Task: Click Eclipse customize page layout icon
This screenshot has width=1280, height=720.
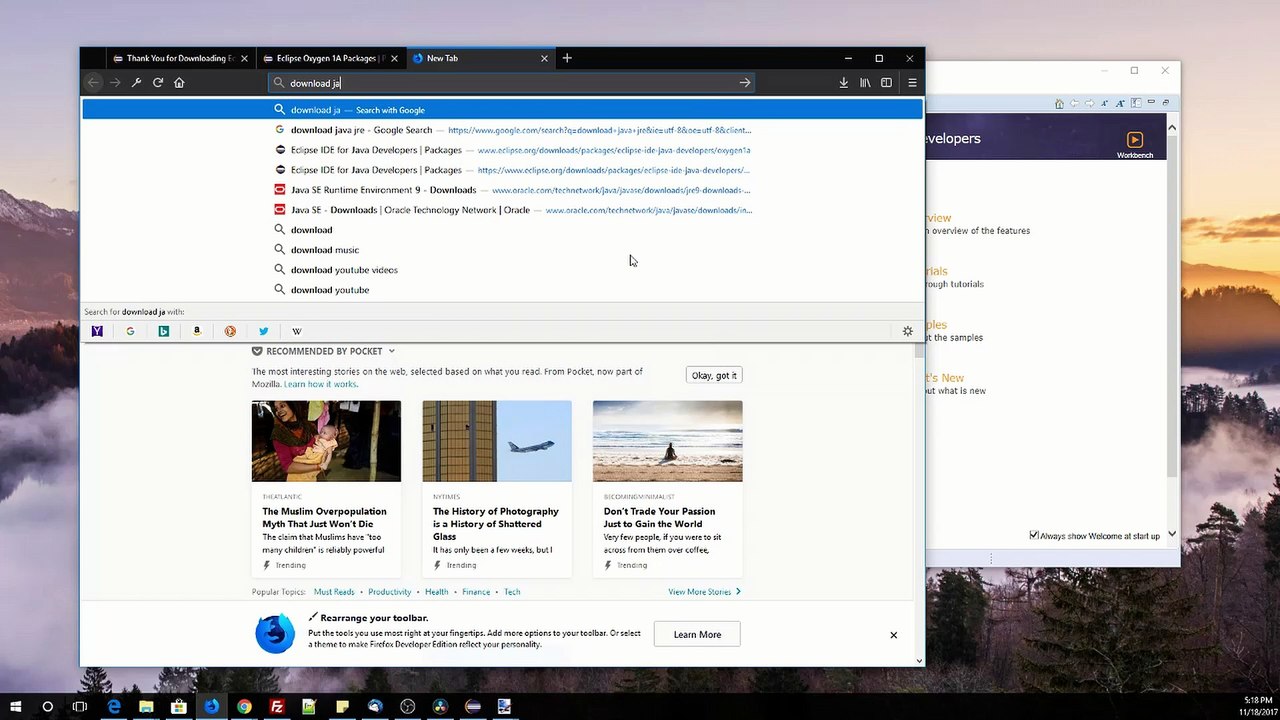Action: (1136, 103)
